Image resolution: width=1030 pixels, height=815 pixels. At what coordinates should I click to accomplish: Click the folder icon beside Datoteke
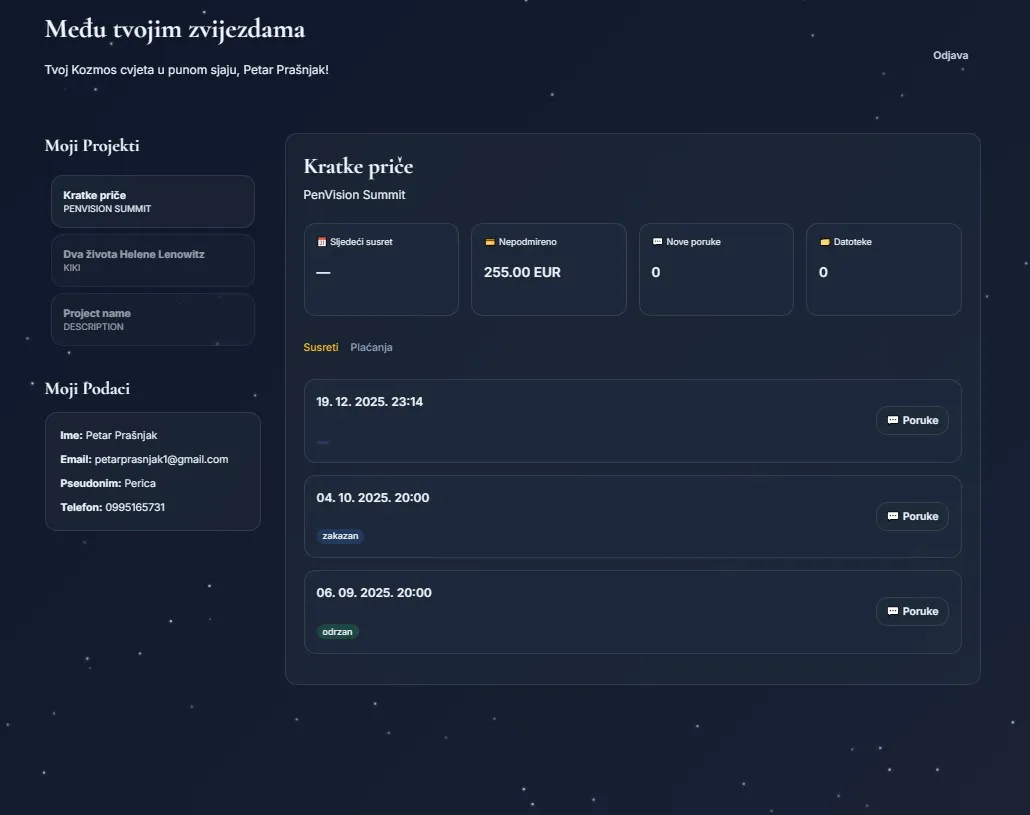tap(825, 242)
